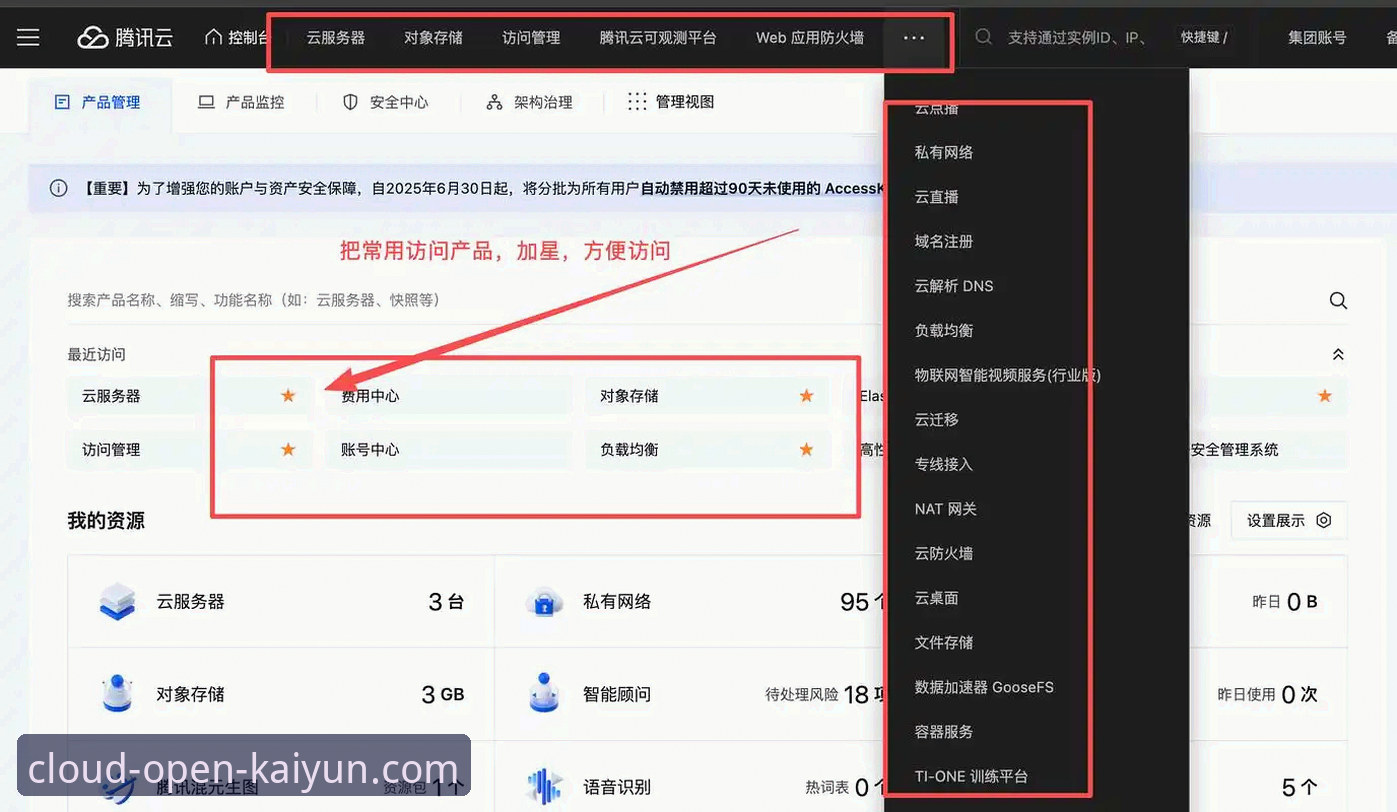Viewport: 1397px width, 812px height.
Task: Toggle star for 对象存储 in recent visits
Action: [806, 396]
